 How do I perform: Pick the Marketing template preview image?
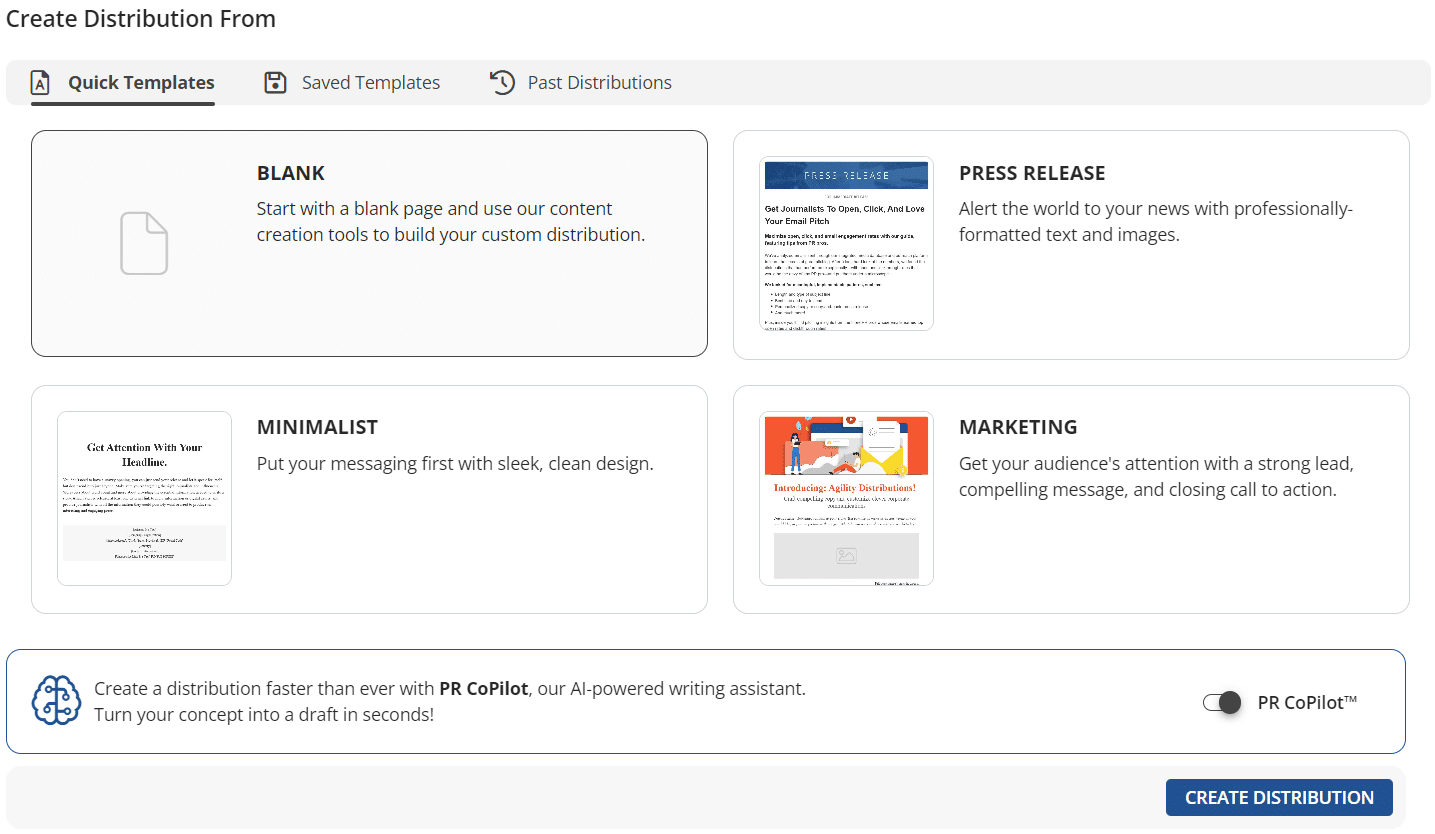point(846,498)
